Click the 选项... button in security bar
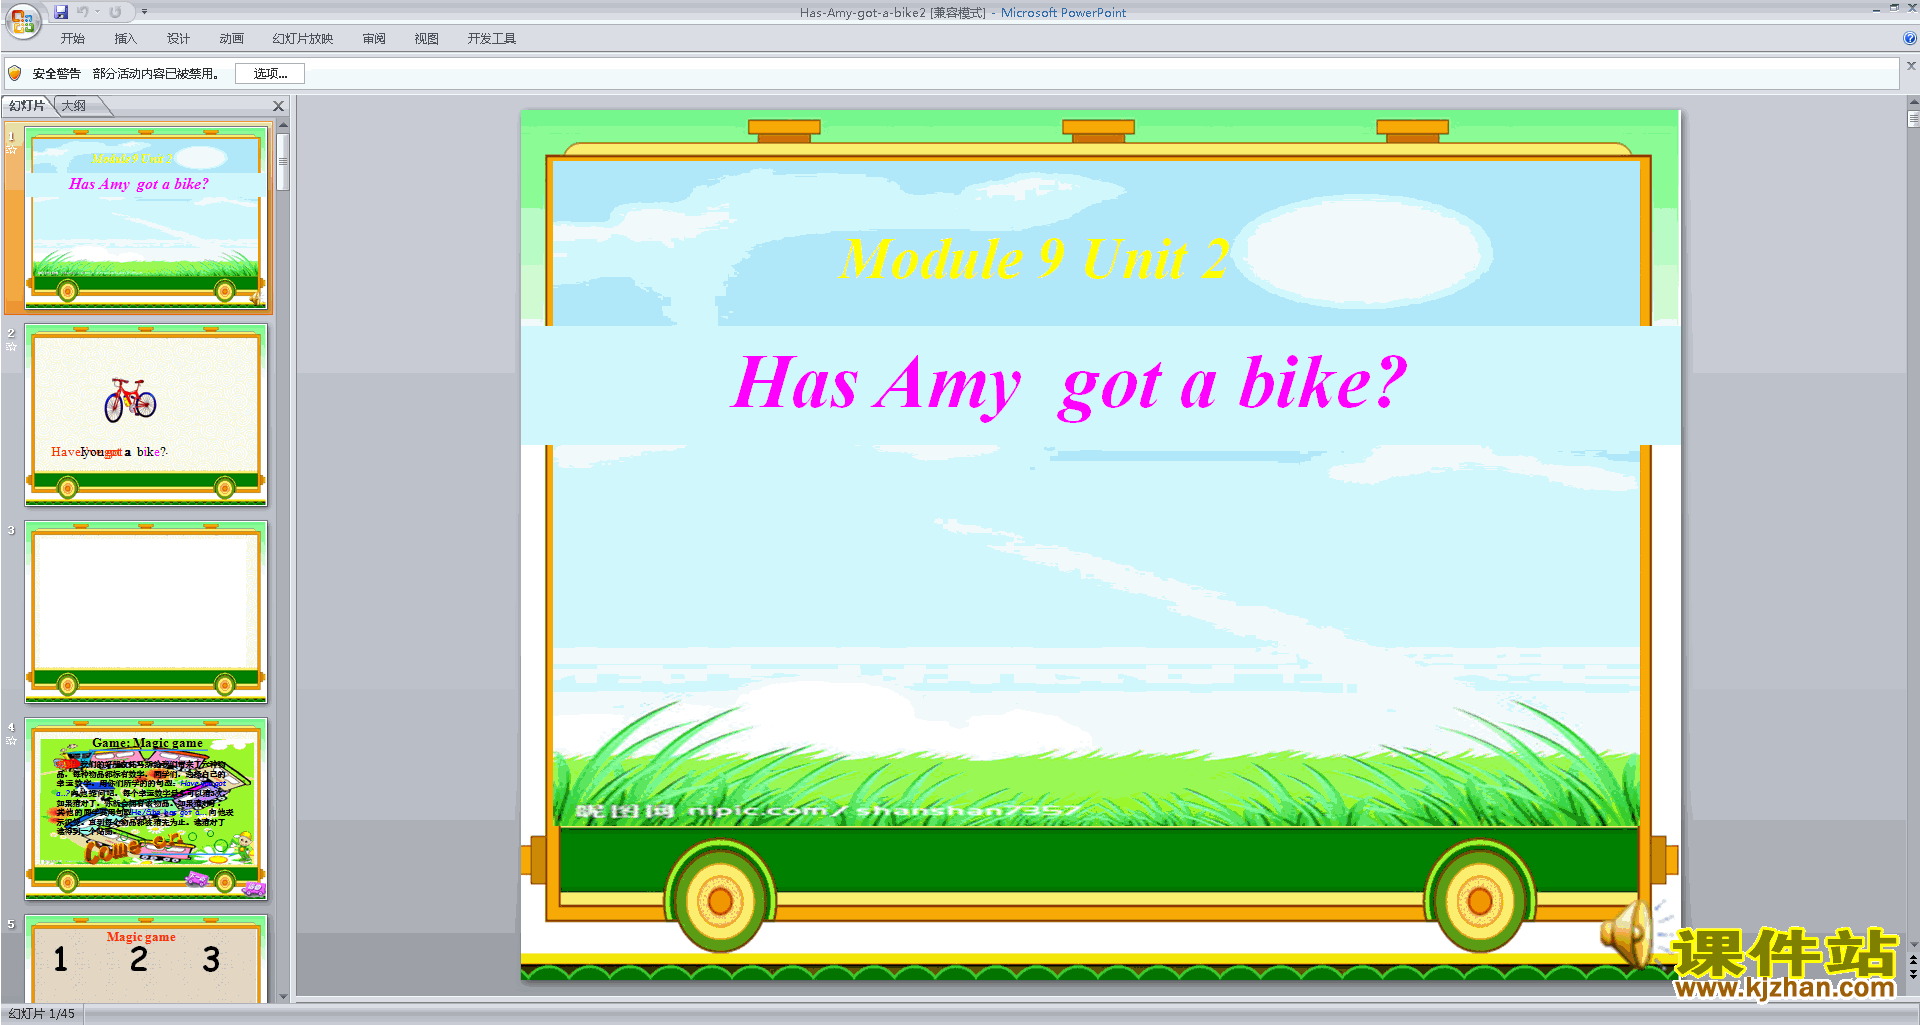The height and width of the screenshot is (1025, 1920). pyautogui.click(x=270, y=73)
